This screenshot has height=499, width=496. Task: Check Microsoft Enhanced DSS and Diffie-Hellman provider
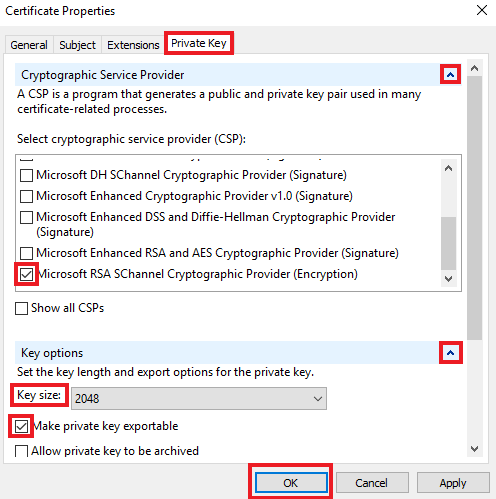[26, 217]
